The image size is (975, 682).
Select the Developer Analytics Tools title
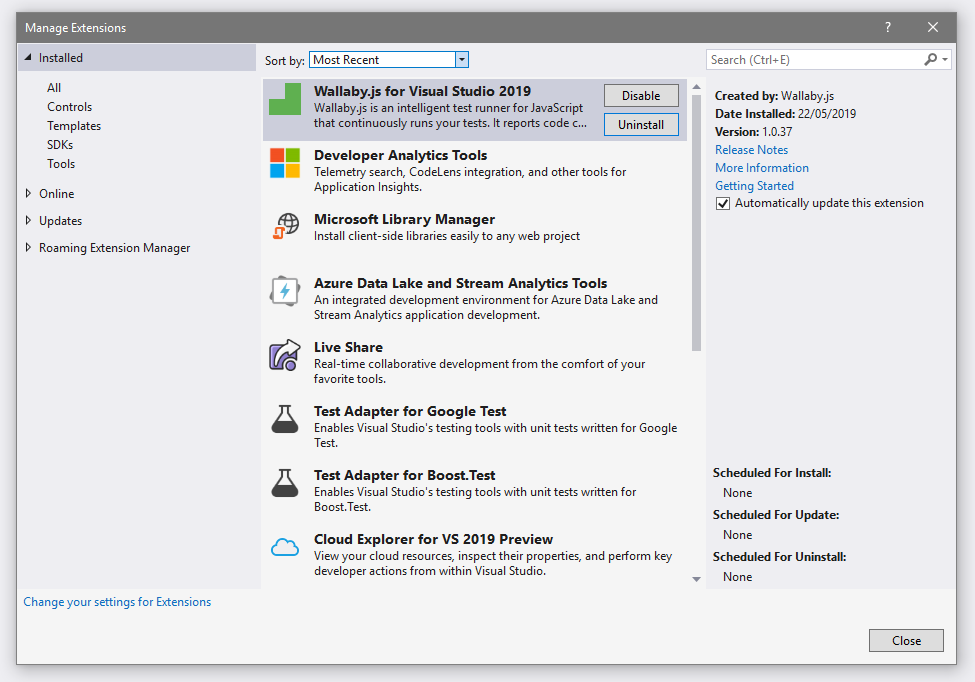400,155
